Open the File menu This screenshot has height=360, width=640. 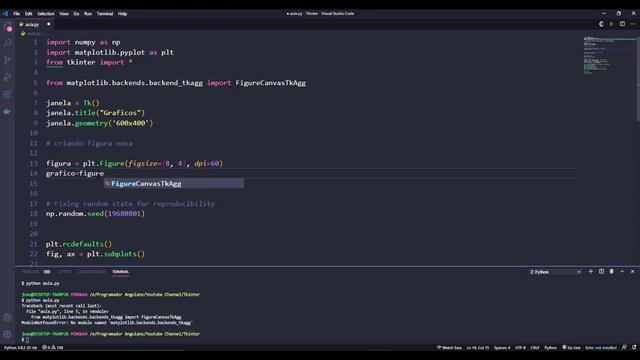tap(16, 13)
